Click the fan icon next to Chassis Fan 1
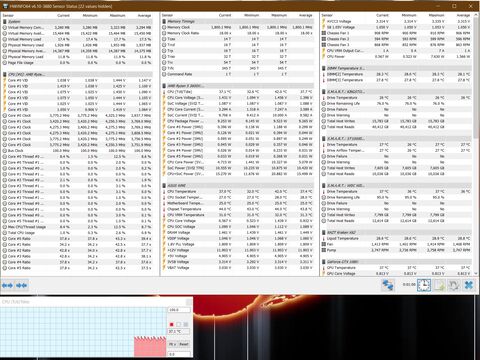The image size is (480, 360). pyautogui.click(x=324, y=33)
